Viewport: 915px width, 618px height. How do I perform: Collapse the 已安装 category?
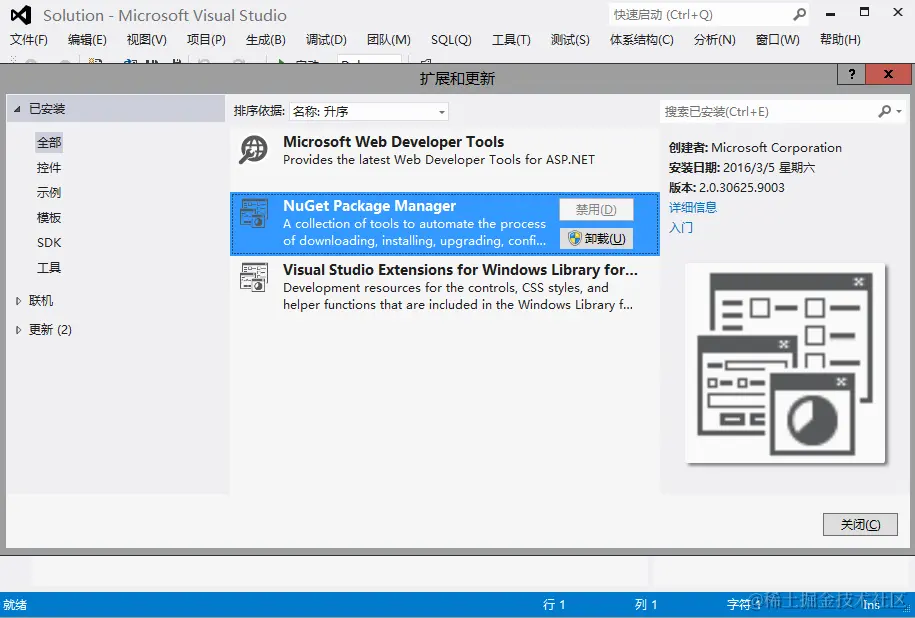pos(18,109)
